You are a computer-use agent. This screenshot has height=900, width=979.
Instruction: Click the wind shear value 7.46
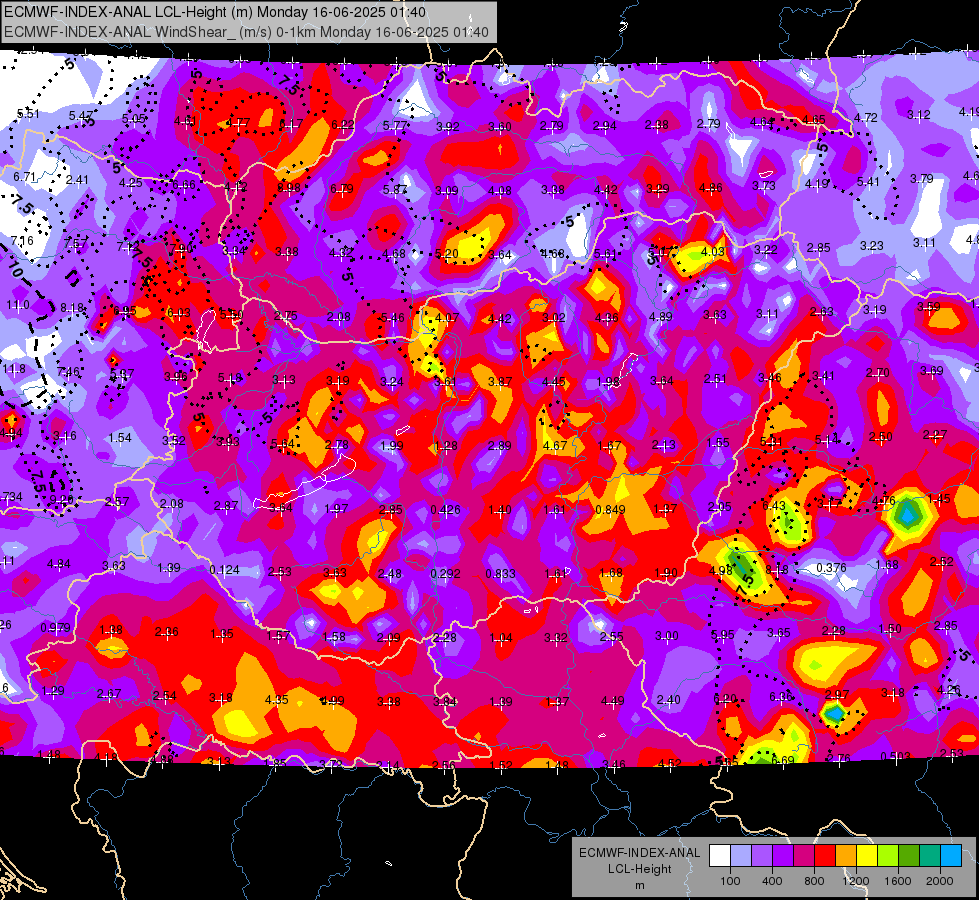coord(68,372)
